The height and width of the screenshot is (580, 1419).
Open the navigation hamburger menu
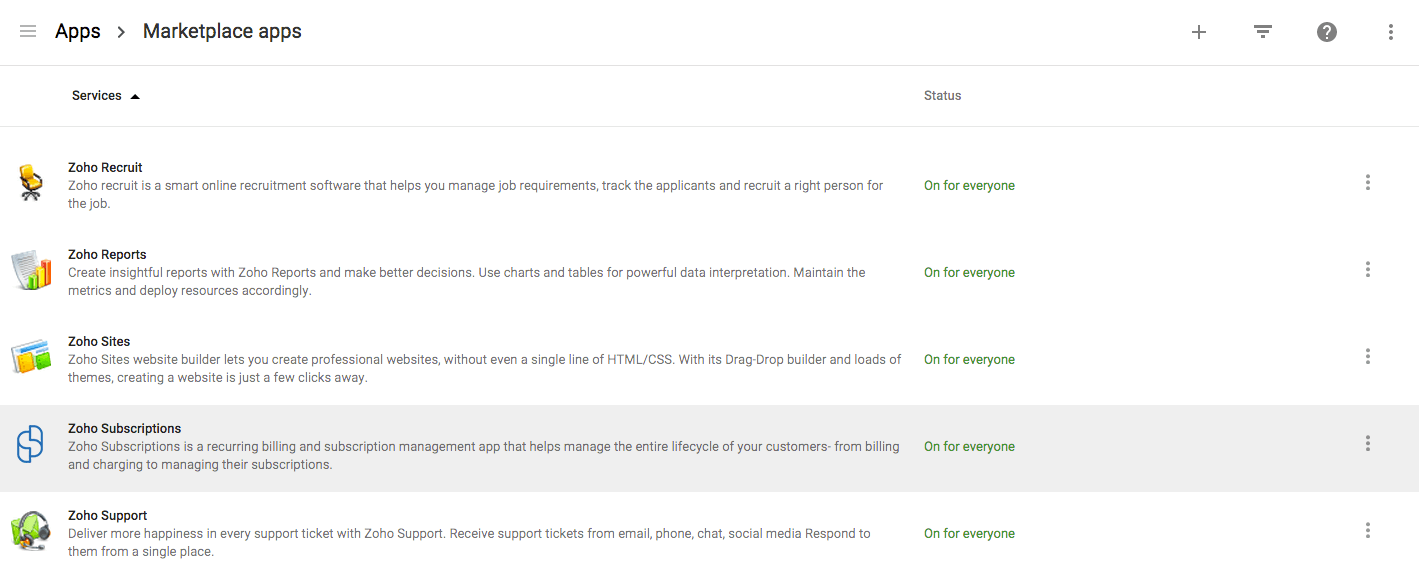[x=28, y=31]
